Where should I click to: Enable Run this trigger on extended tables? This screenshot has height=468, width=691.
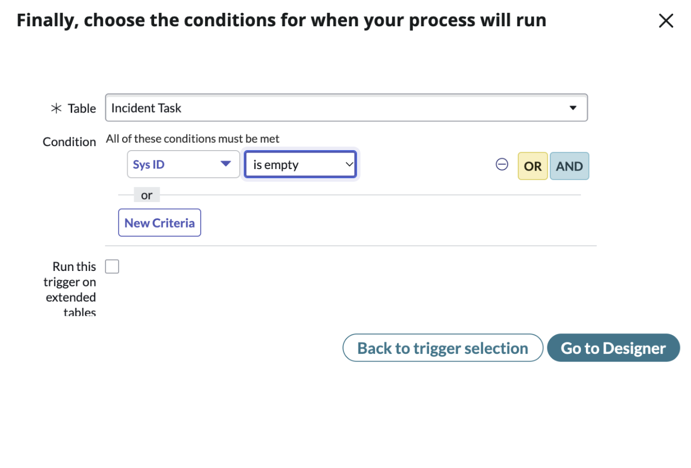tap(112, 267)
